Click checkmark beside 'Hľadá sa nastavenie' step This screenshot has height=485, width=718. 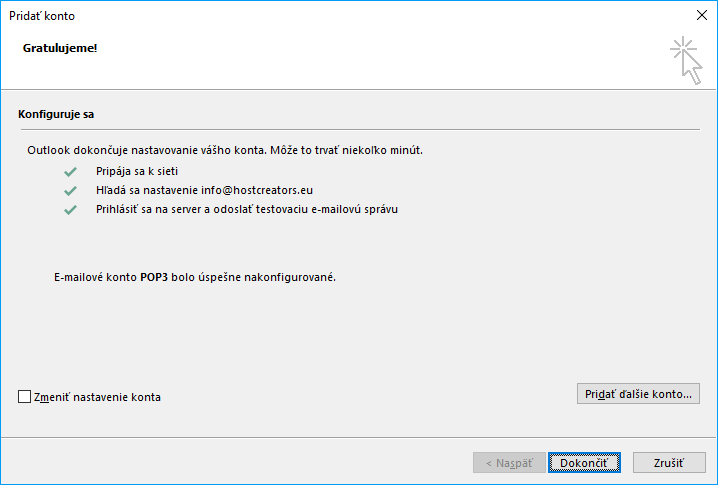tap(70, 190)
